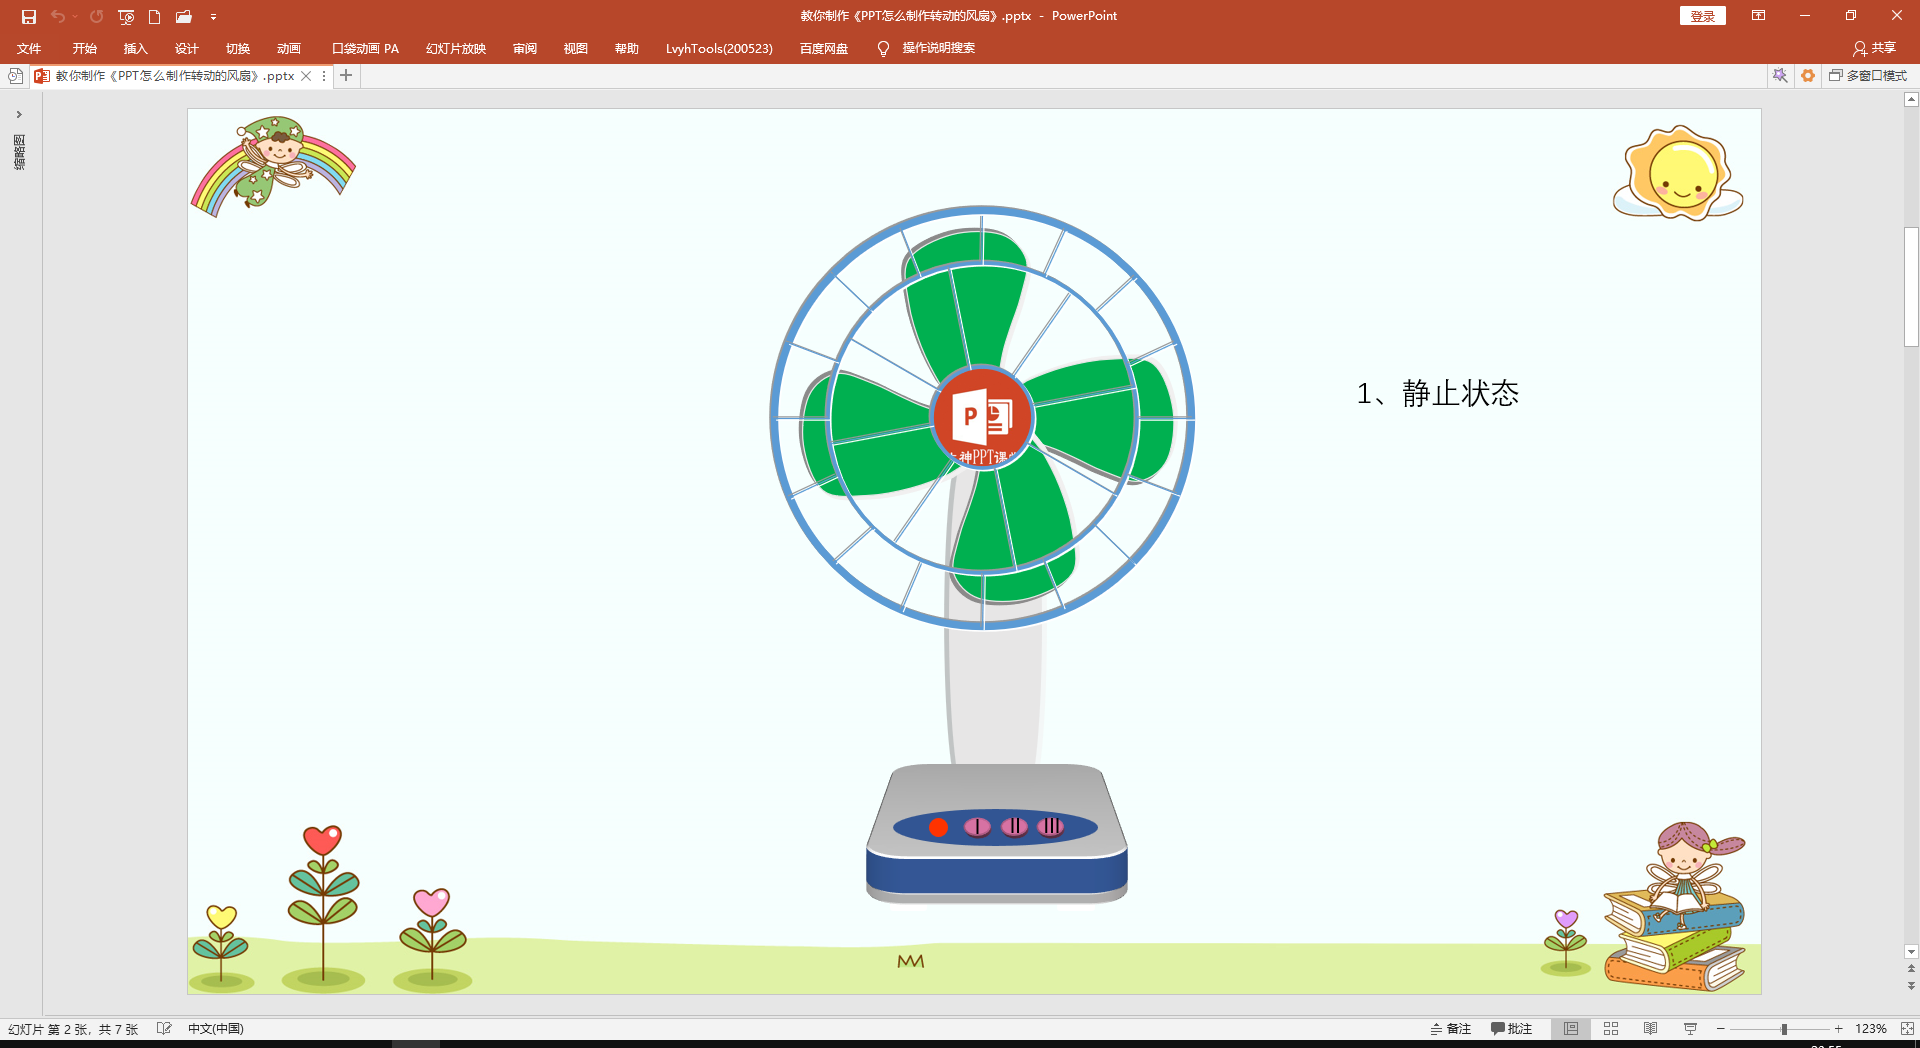This screenshot has width=1920, height=1048.
Task: Click the zoom slider handle
Action: [x=1784, y=1029]
